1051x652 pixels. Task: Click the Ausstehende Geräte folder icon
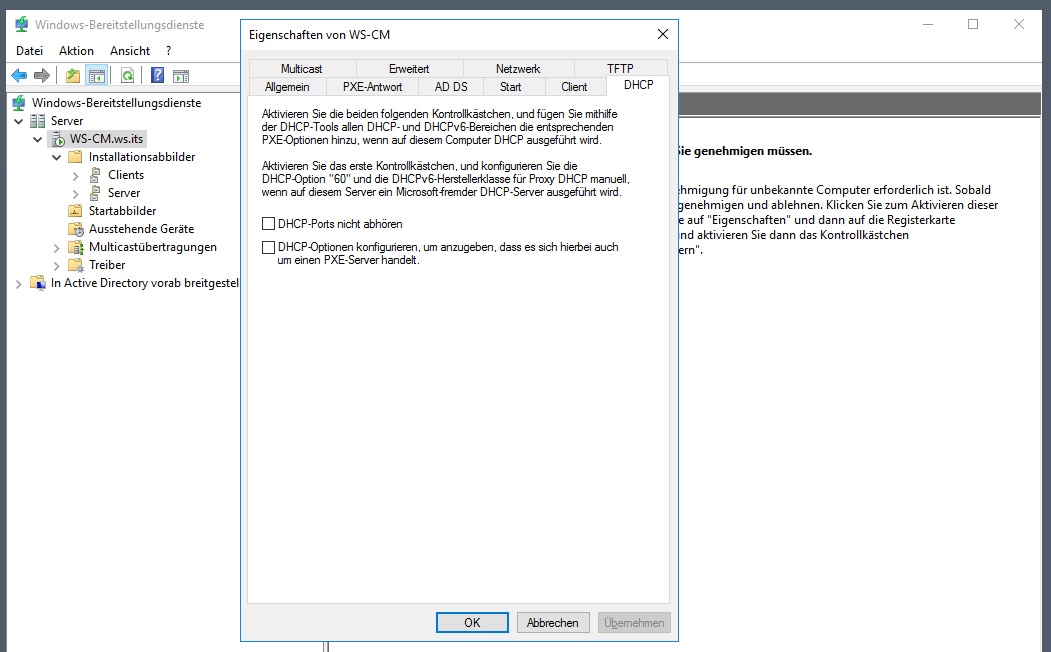point(76,229)
